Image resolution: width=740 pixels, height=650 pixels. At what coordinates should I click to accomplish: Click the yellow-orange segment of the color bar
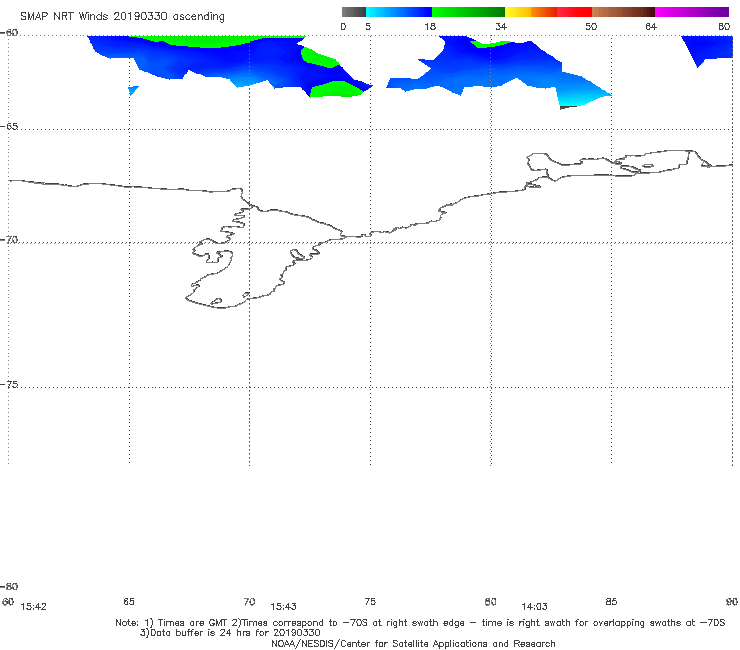tap(531, 12)
